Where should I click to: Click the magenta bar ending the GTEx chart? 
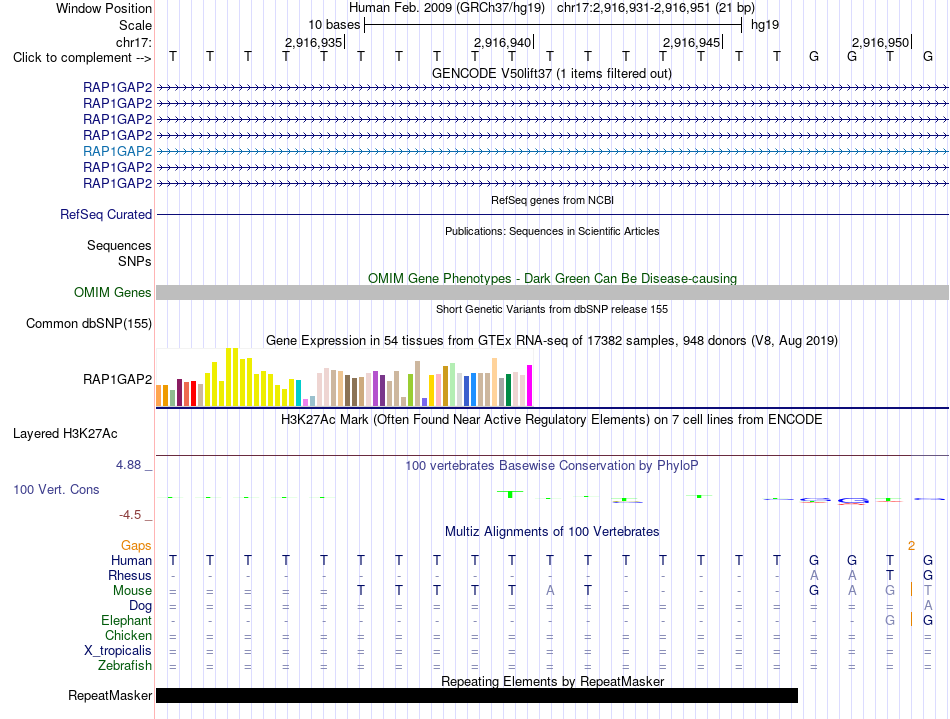530,385
